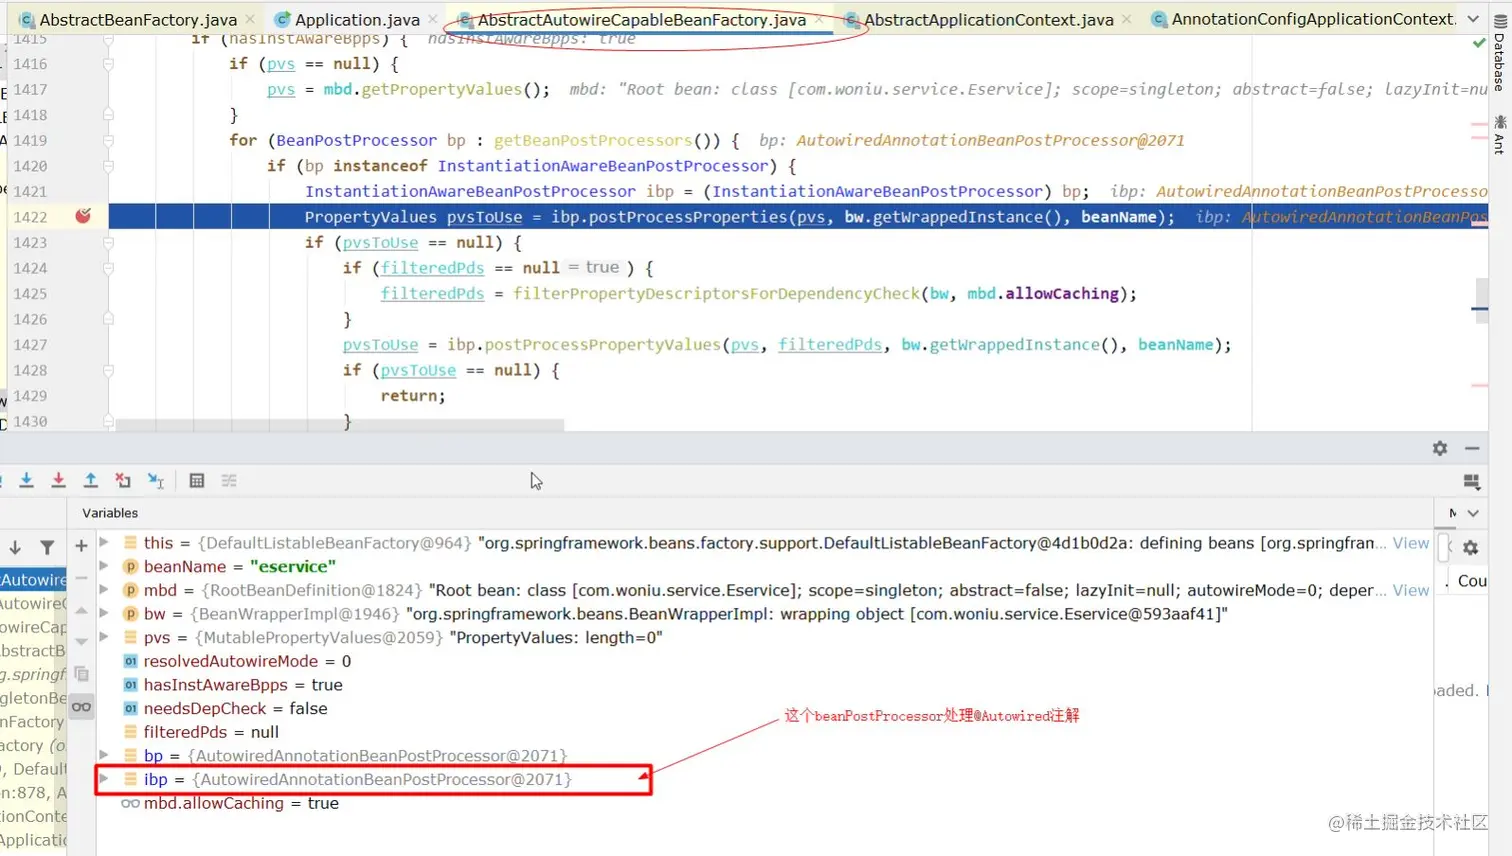Screen dimensions: 1512x856
Task: Open the Evaluate Expression calculator icon
Action: 197,481
